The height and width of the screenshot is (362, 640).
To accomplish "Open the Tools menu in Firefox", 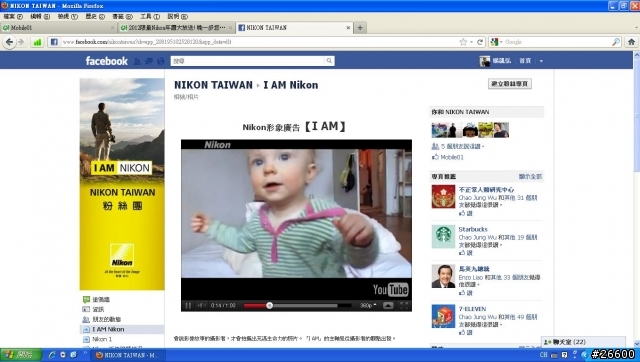I will tap(150, 17).
